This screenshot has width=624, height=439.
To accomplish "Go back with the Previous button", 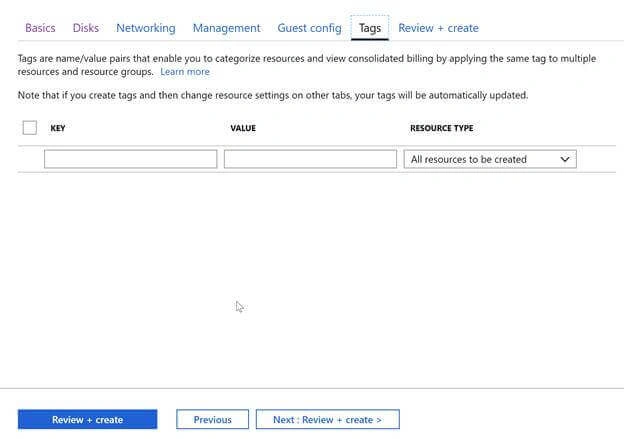I will pyautogui.click(x=213, y=419).
